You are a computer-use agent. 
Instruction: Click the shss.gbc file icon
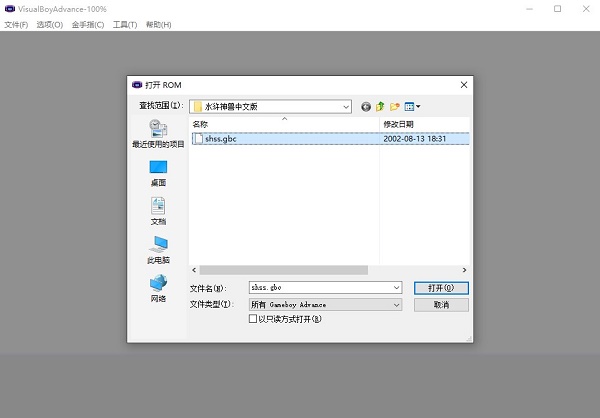198,139
